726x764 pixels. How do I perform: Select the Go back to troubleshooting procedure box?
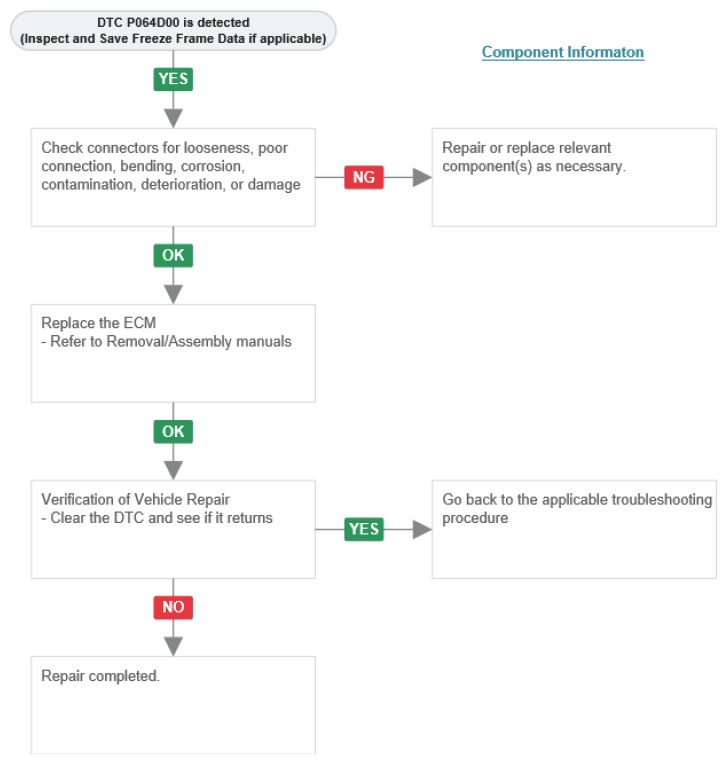pos(574,530)
